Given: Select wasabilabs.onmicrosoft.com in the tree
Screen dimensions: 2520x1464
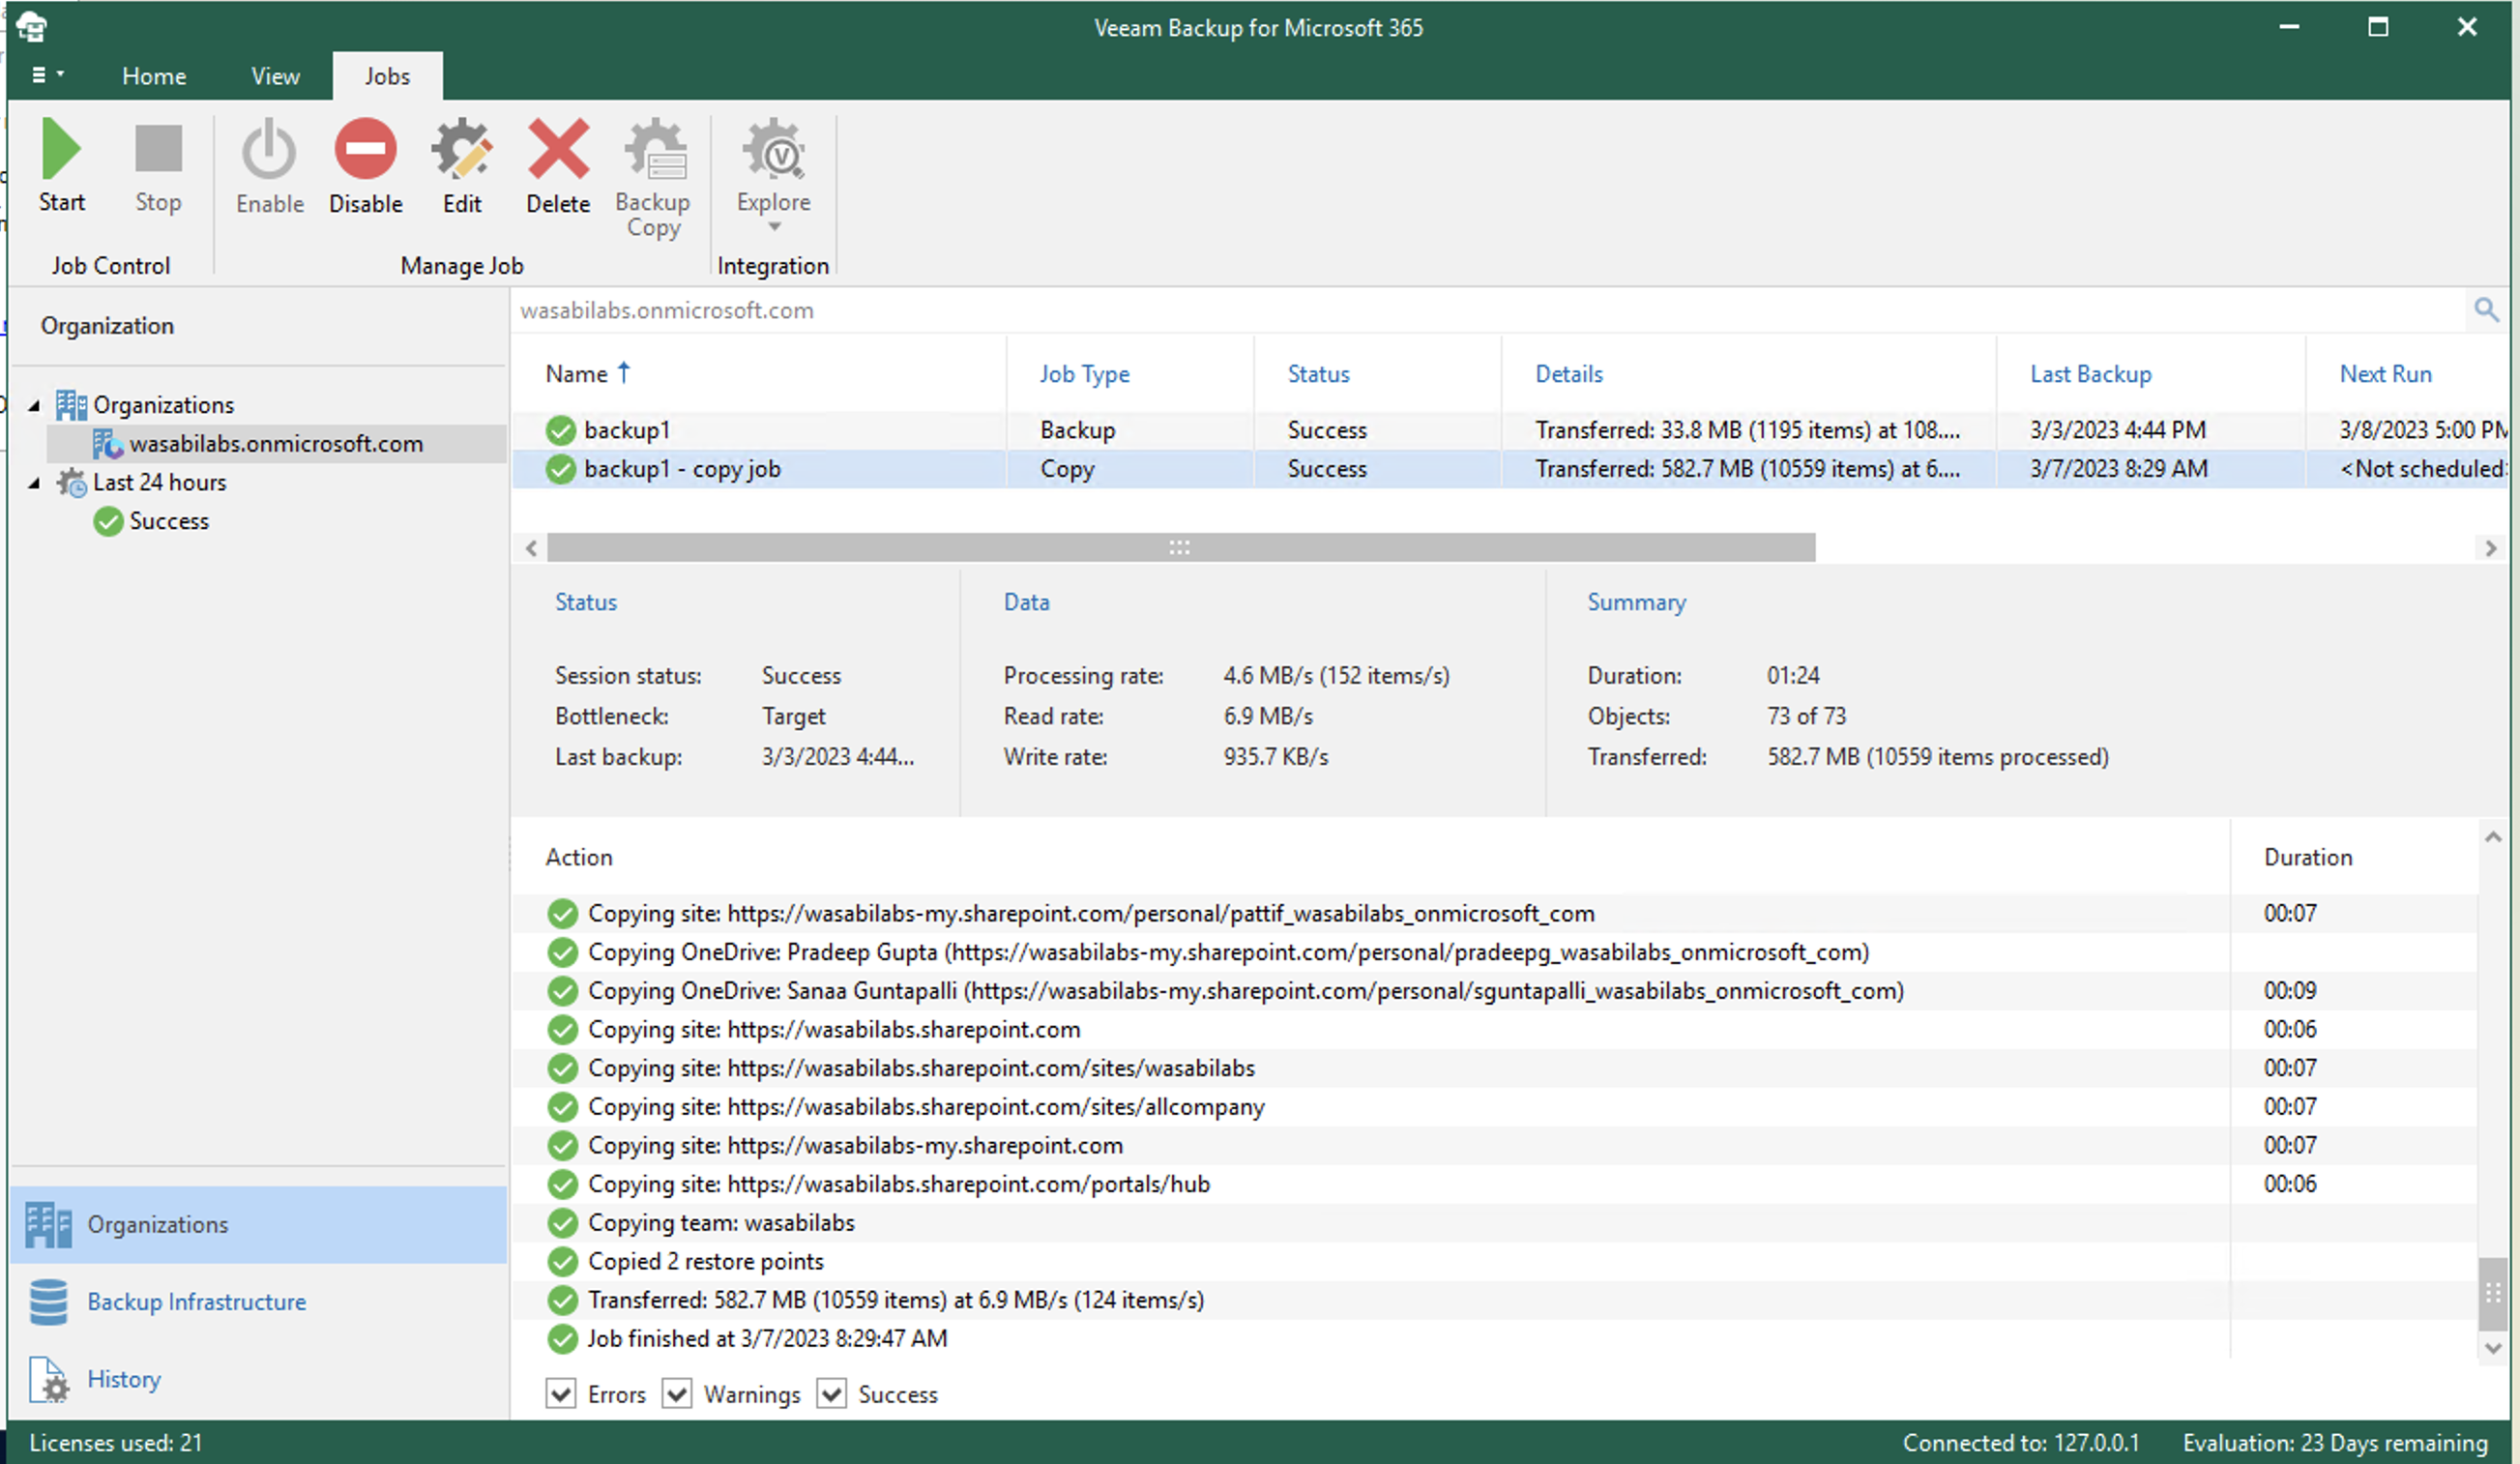Looking at the screenshot, I should [276, 443].
